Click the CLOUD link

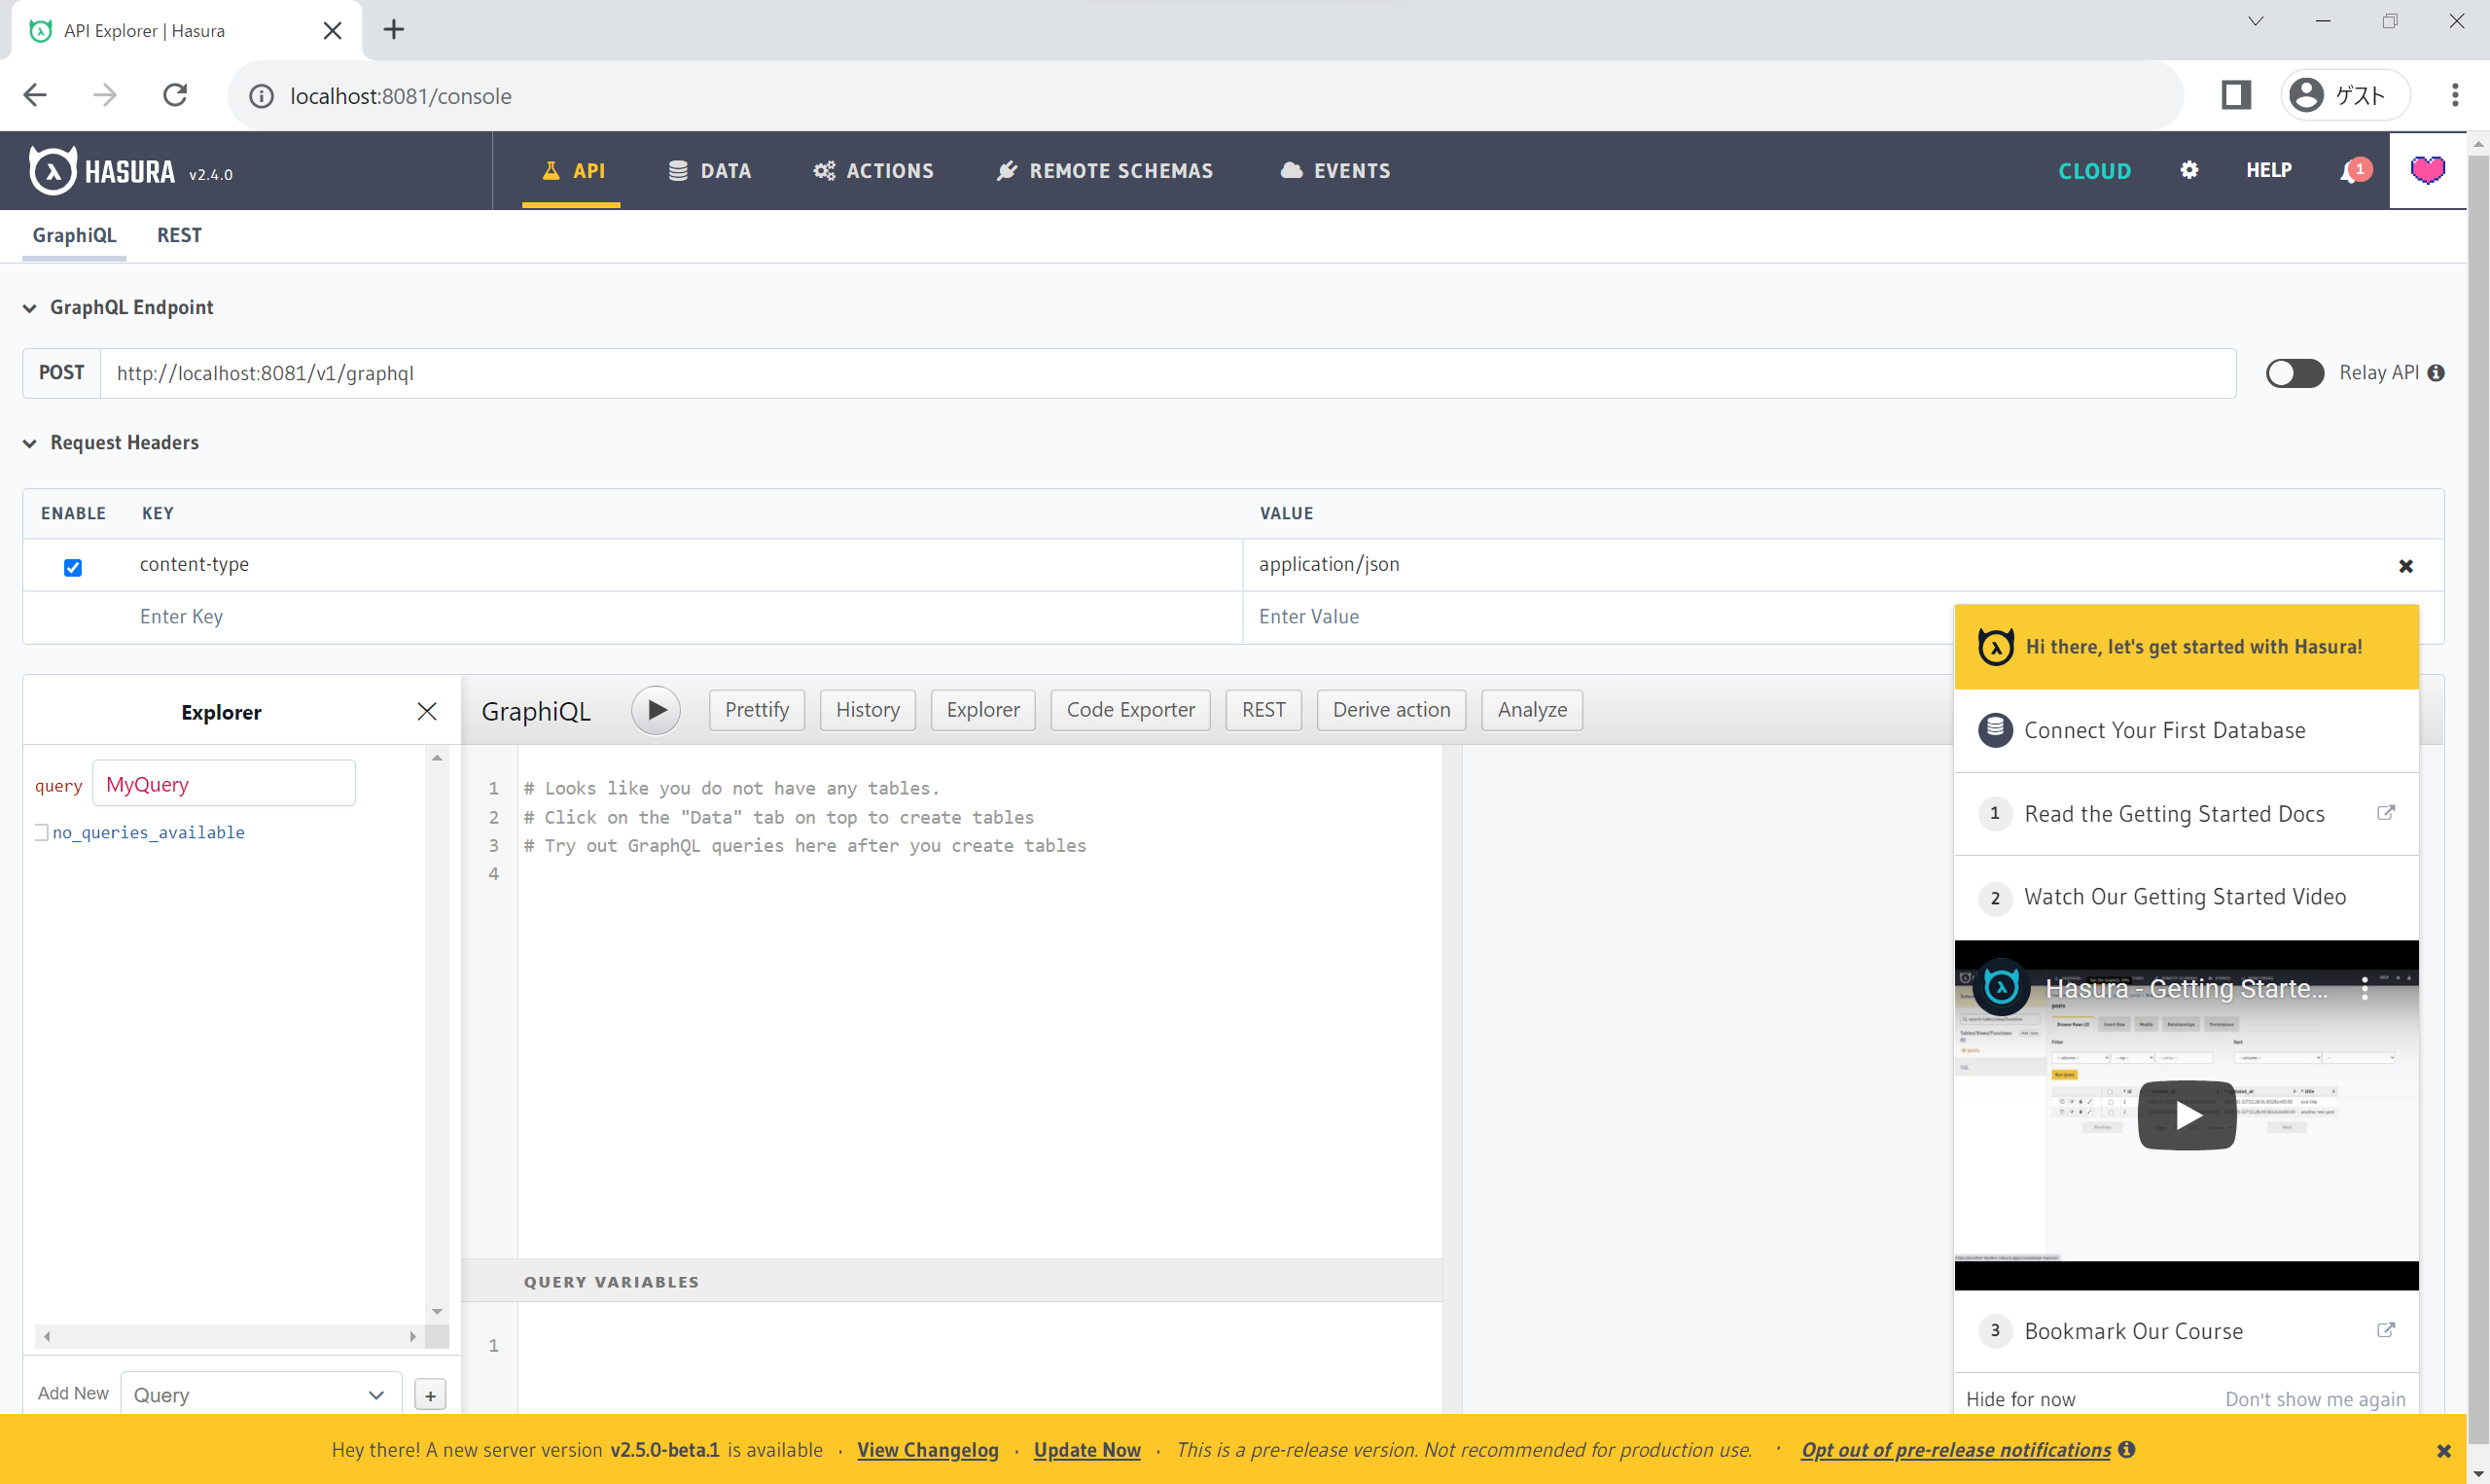coord(2094,171)
